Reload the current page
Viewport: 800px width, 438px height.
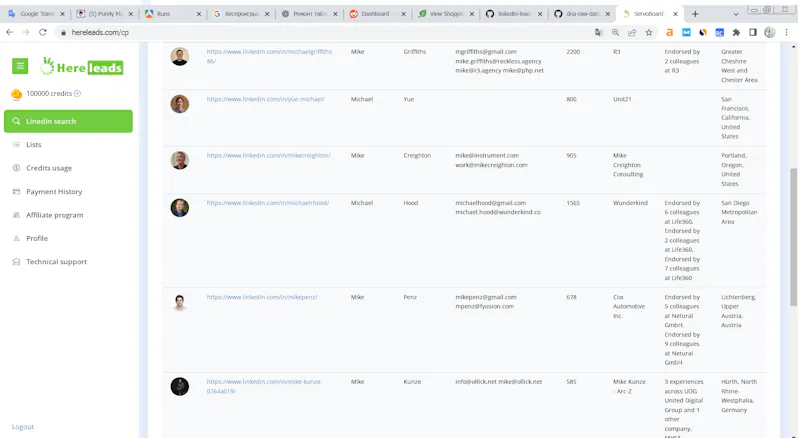point(43,32)
